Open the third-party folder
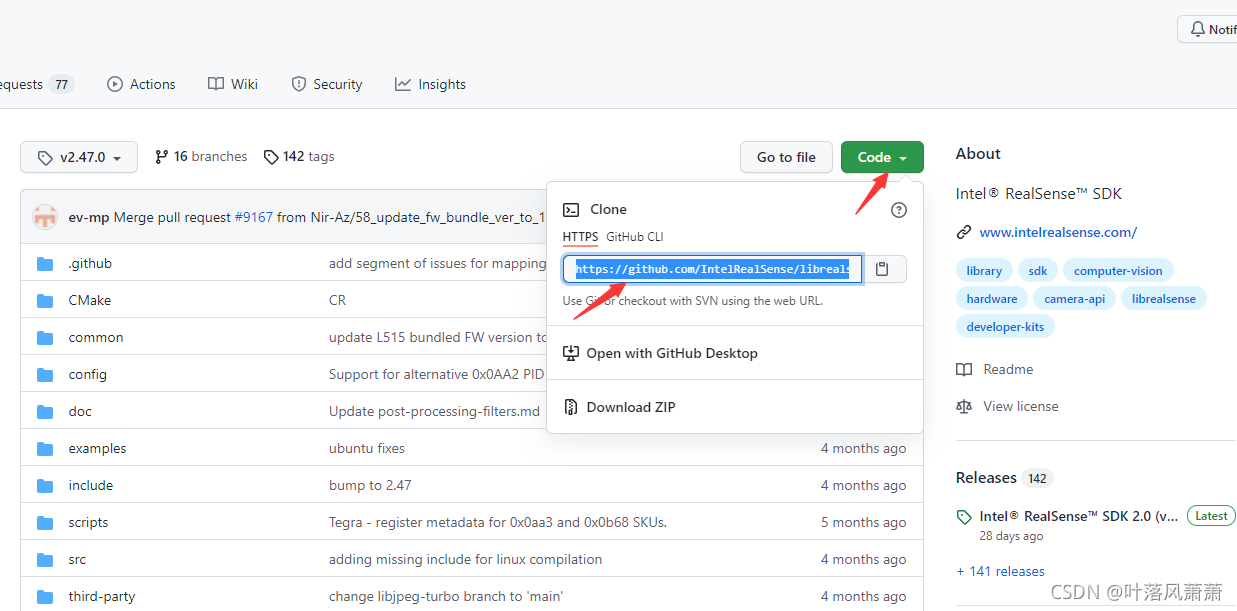This screenshot has height=611, width=1237. (x=102, y=596)
